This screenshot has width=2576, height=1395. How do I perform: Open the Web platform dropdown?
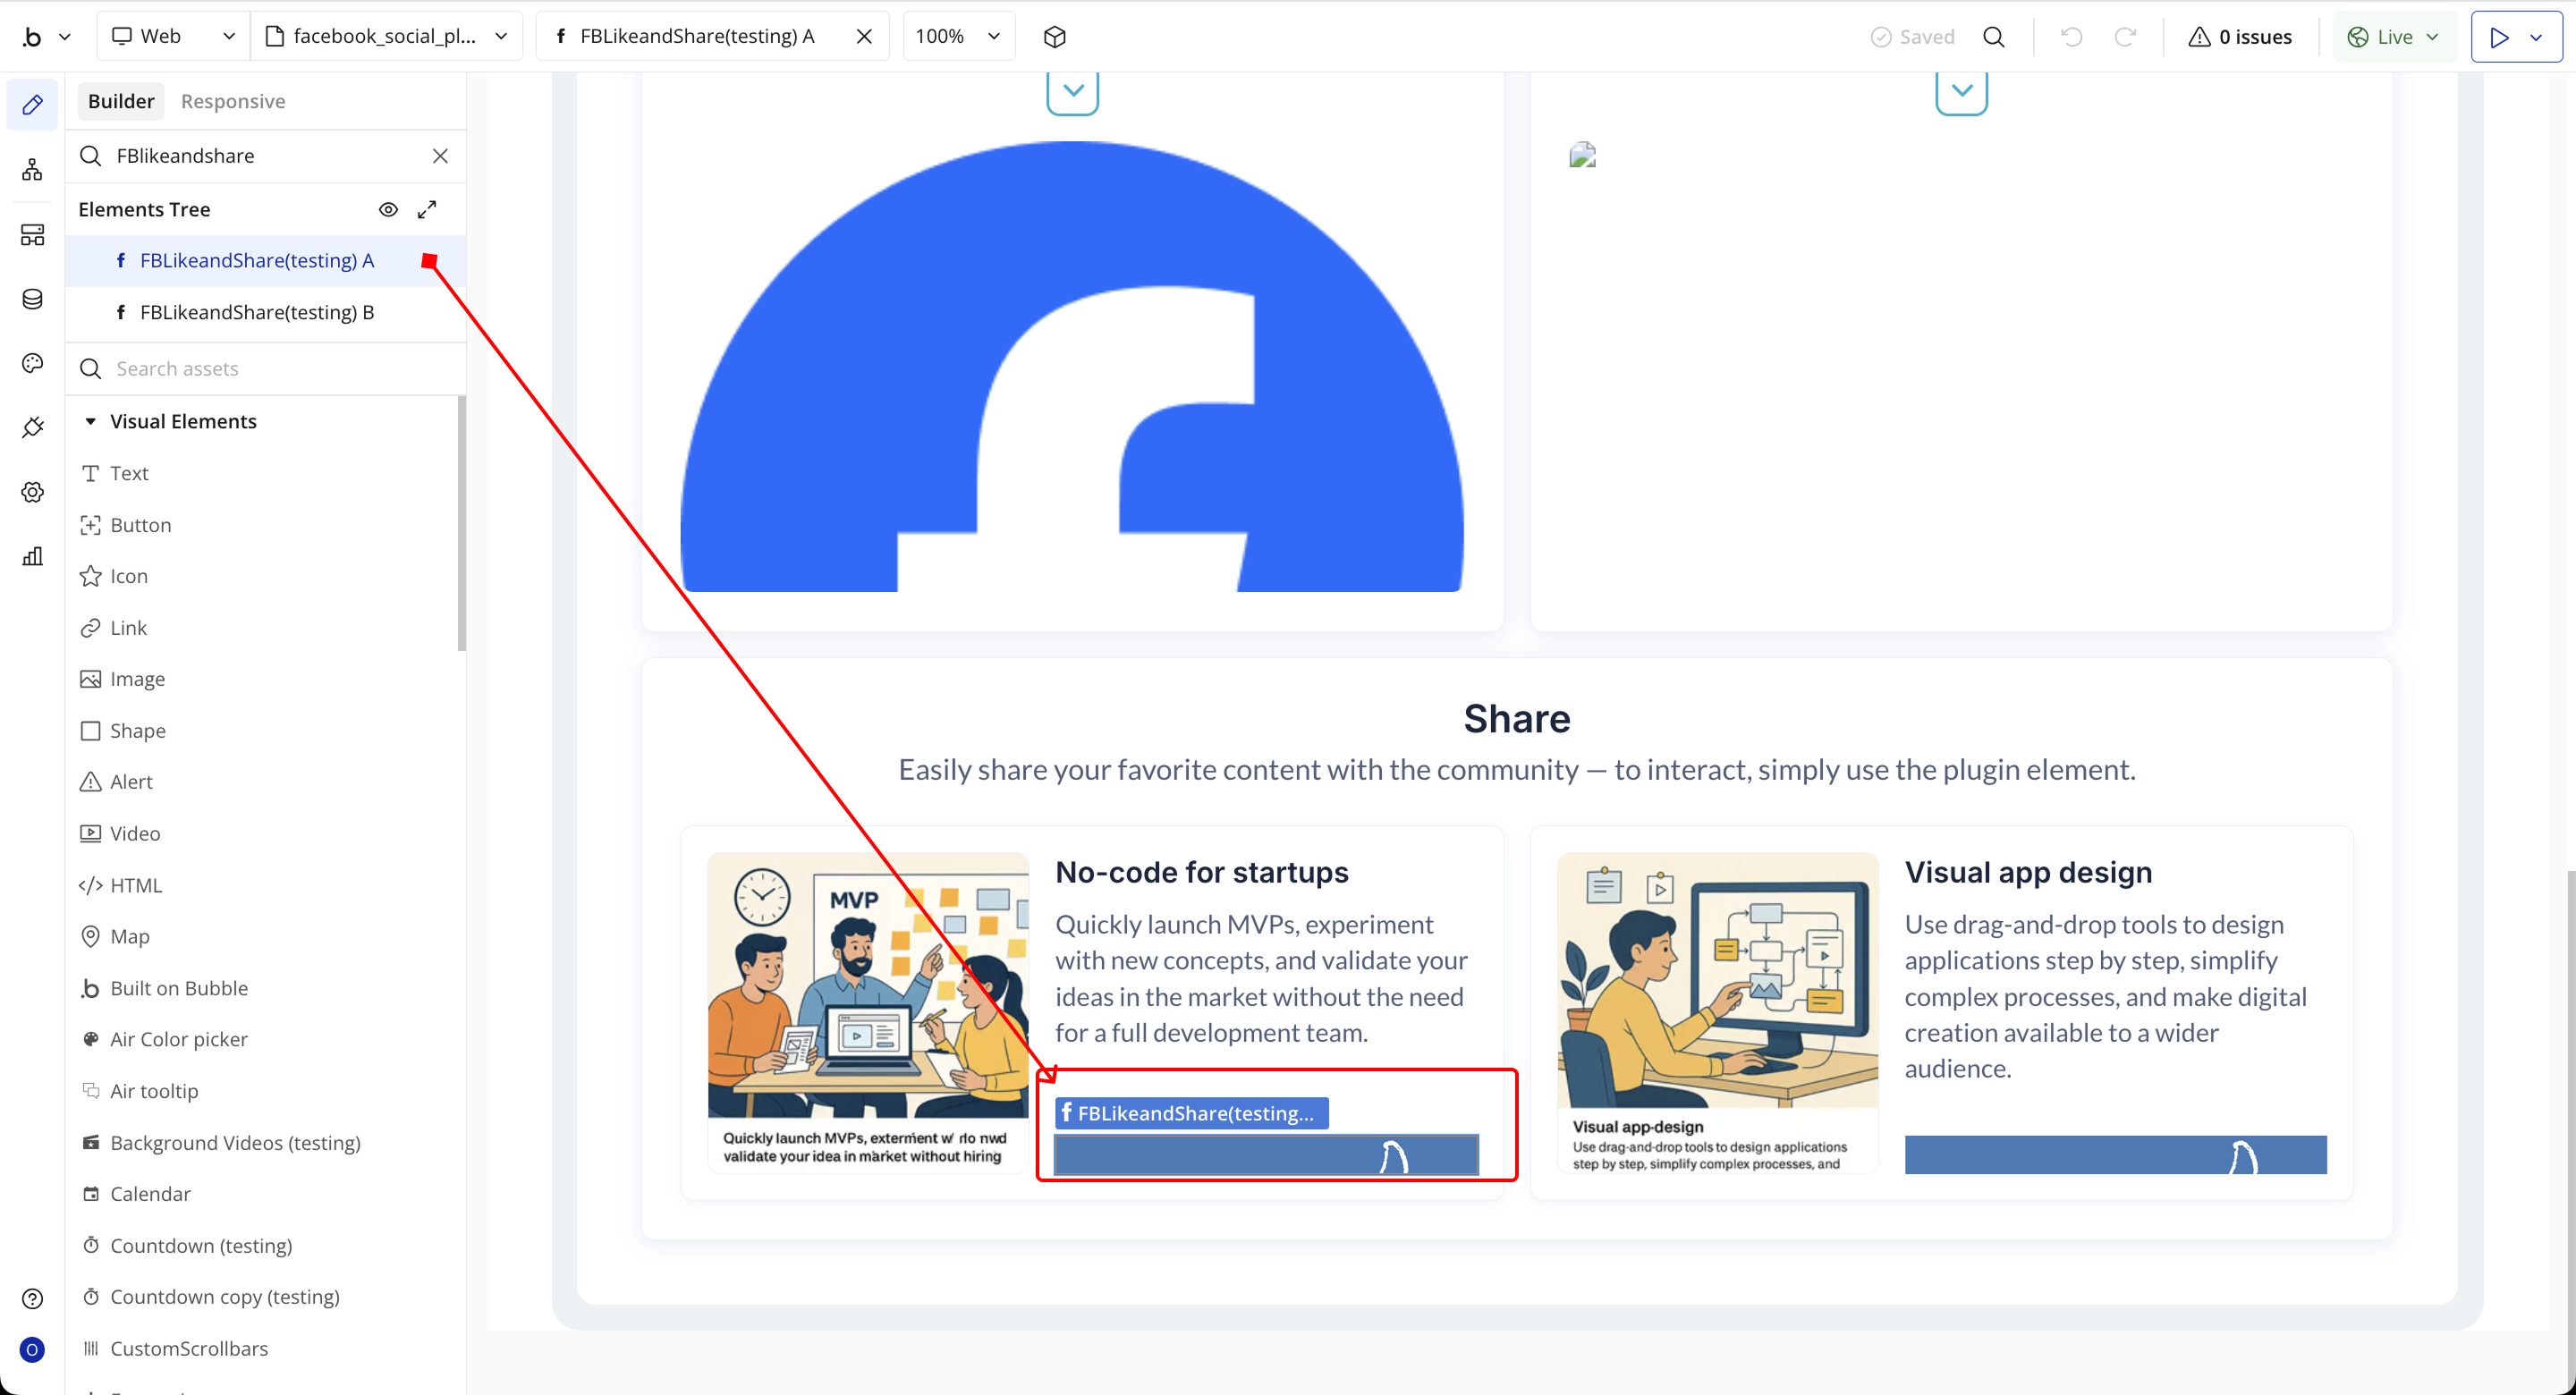[x=172, y=37]
